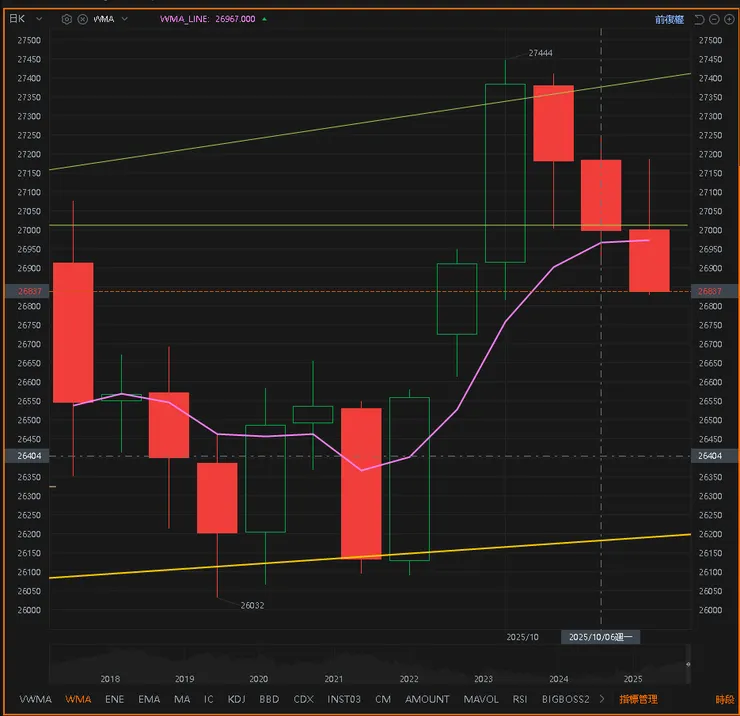The width and height of the screenshot is (740, 716).
Task: Open the WMA indicator selector dropdown
Action: [125, 19]
